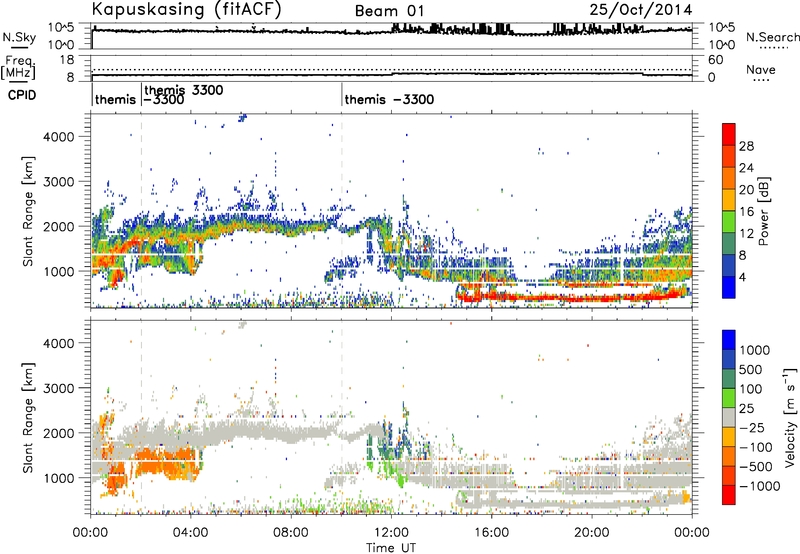Pick the blue bottom segment of Power colorbar

729,287
